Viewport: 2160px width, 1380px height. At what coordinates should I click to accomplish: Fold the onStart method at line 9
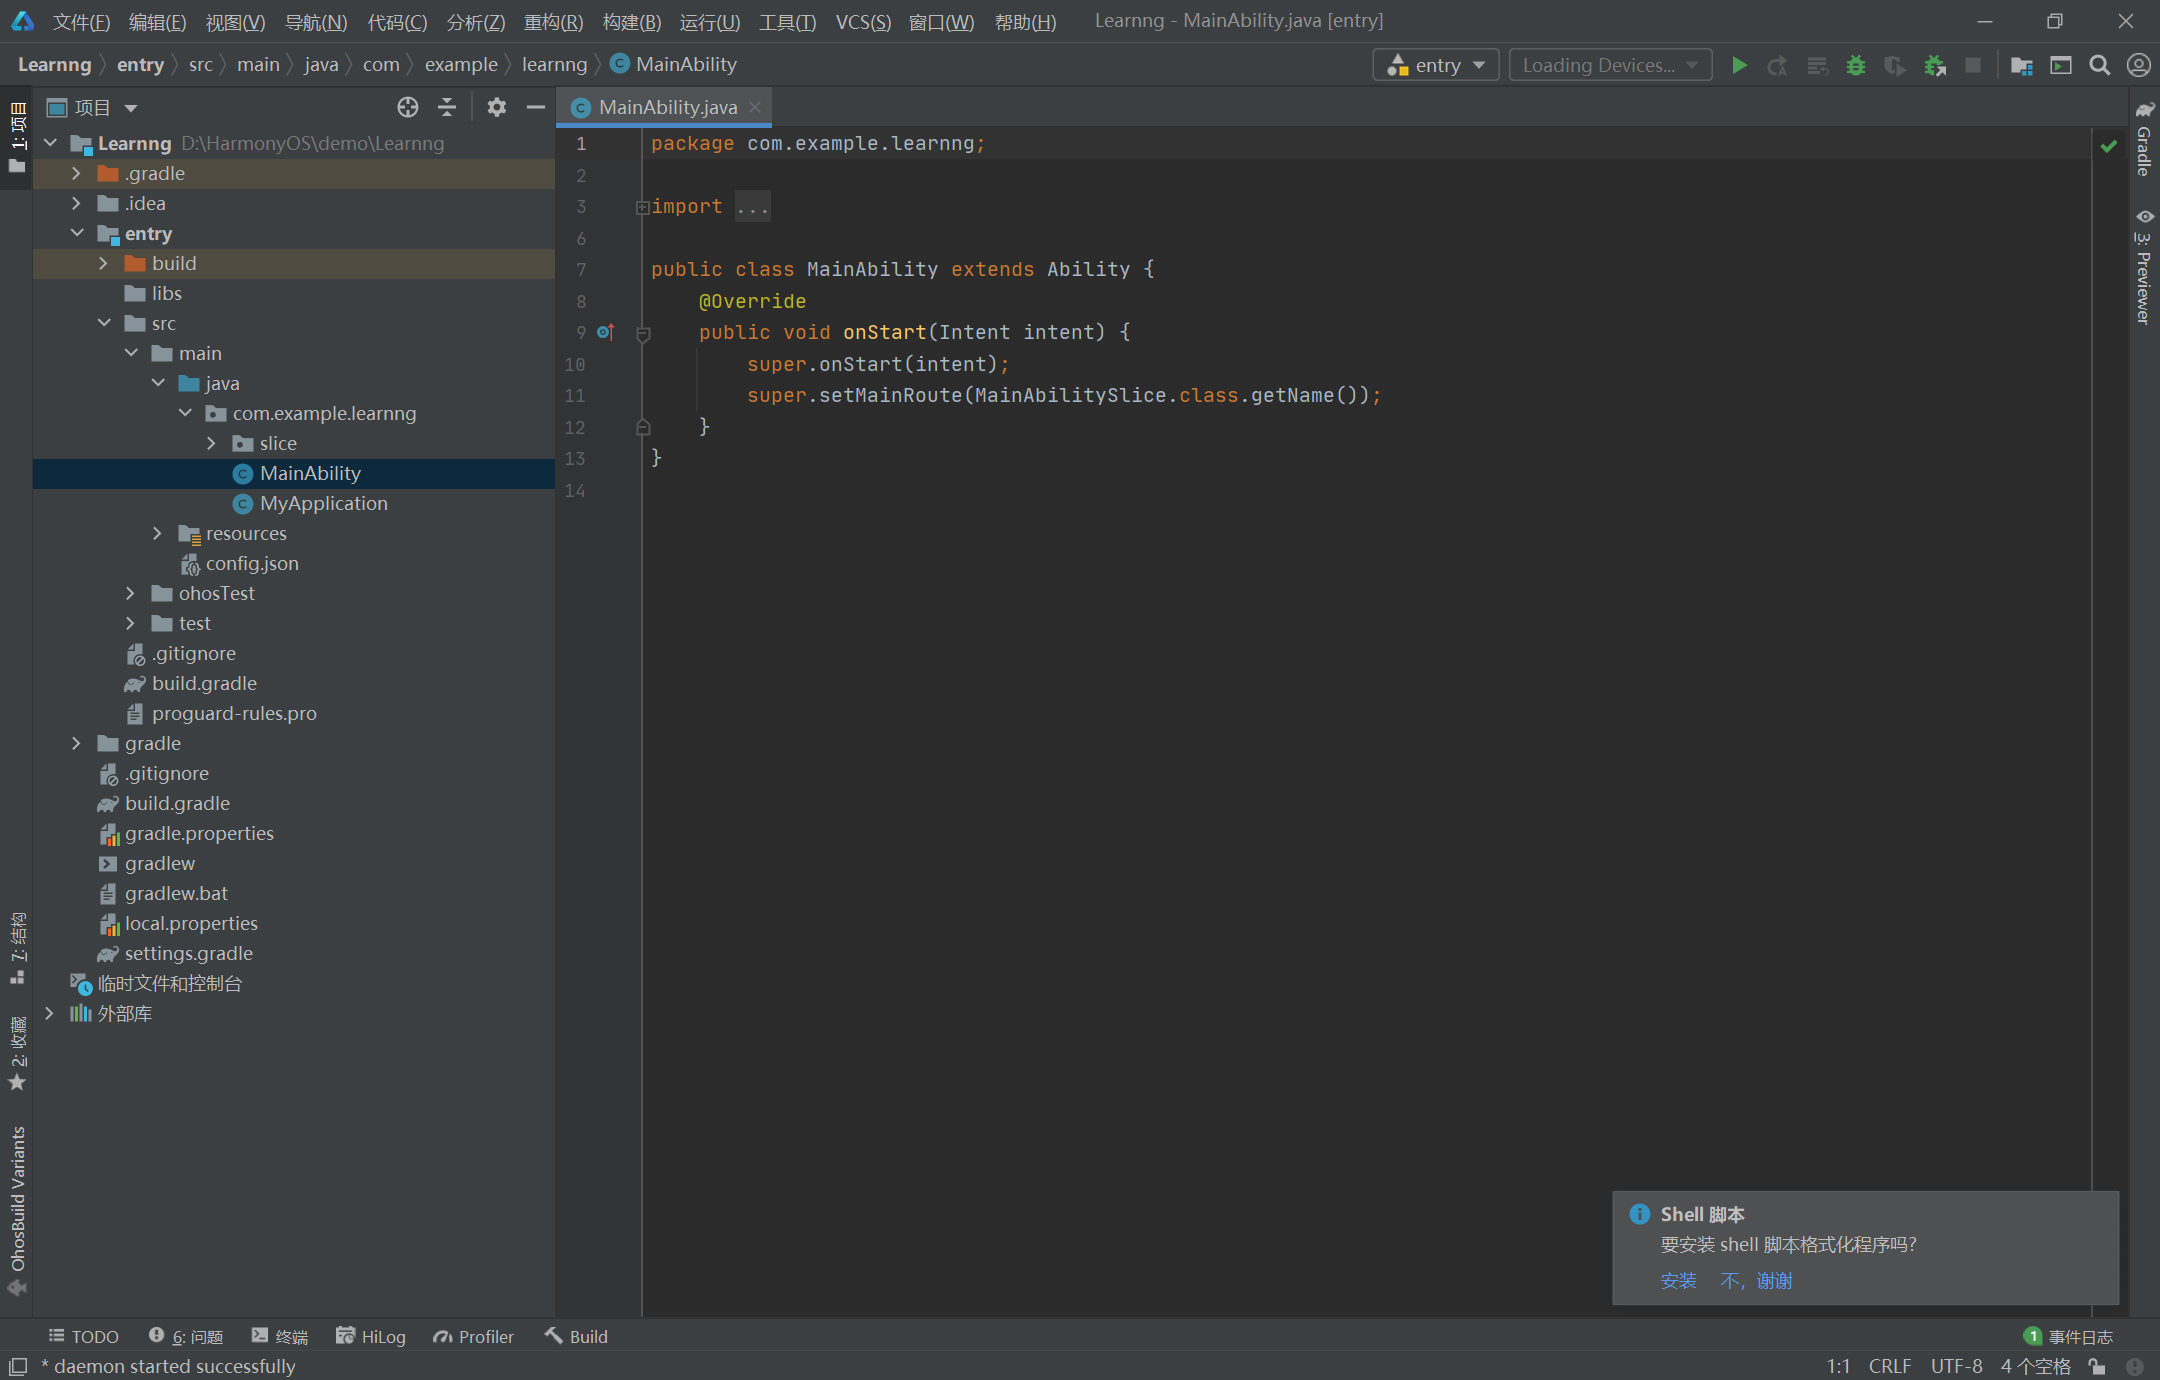click(643, 333)
